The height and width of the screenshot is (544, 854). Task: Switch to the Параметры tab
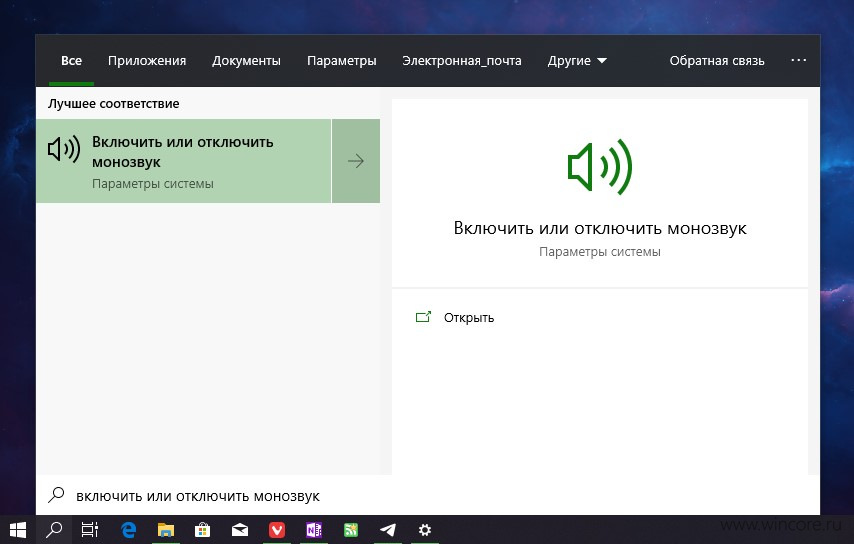pos(341,60)
